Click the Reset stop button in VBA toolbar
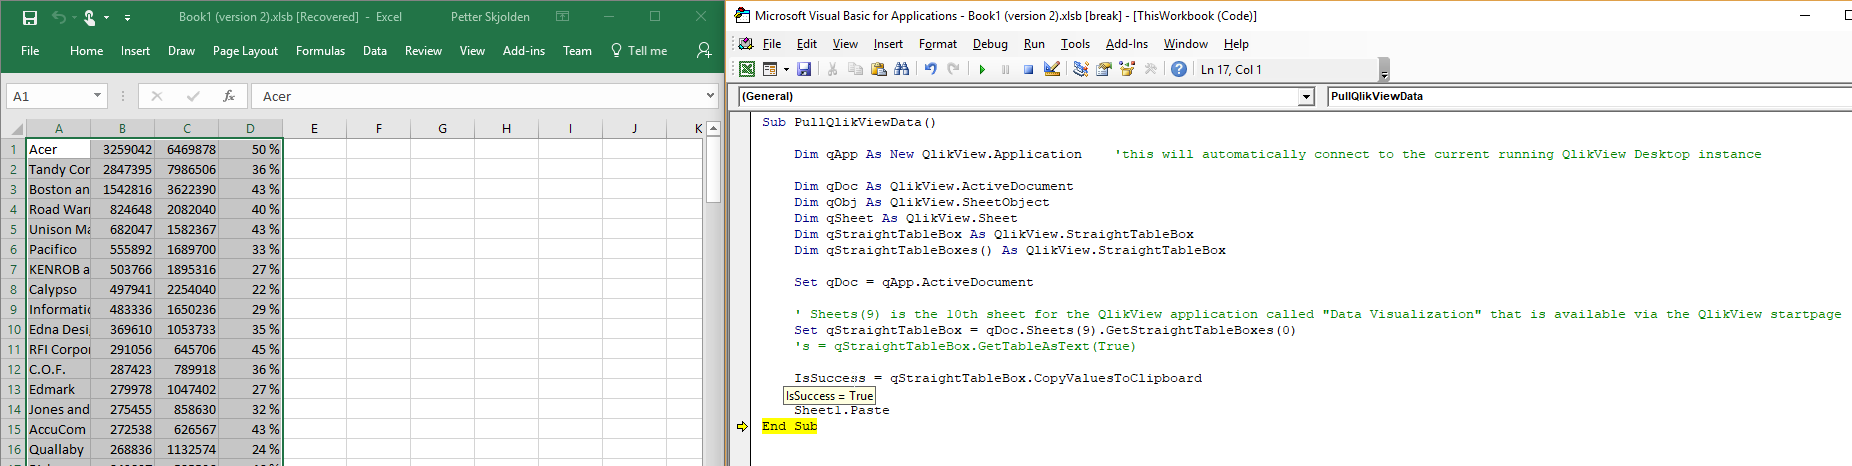The width and height of the screenshot is (1852, 466). (x=1028, y=69)
